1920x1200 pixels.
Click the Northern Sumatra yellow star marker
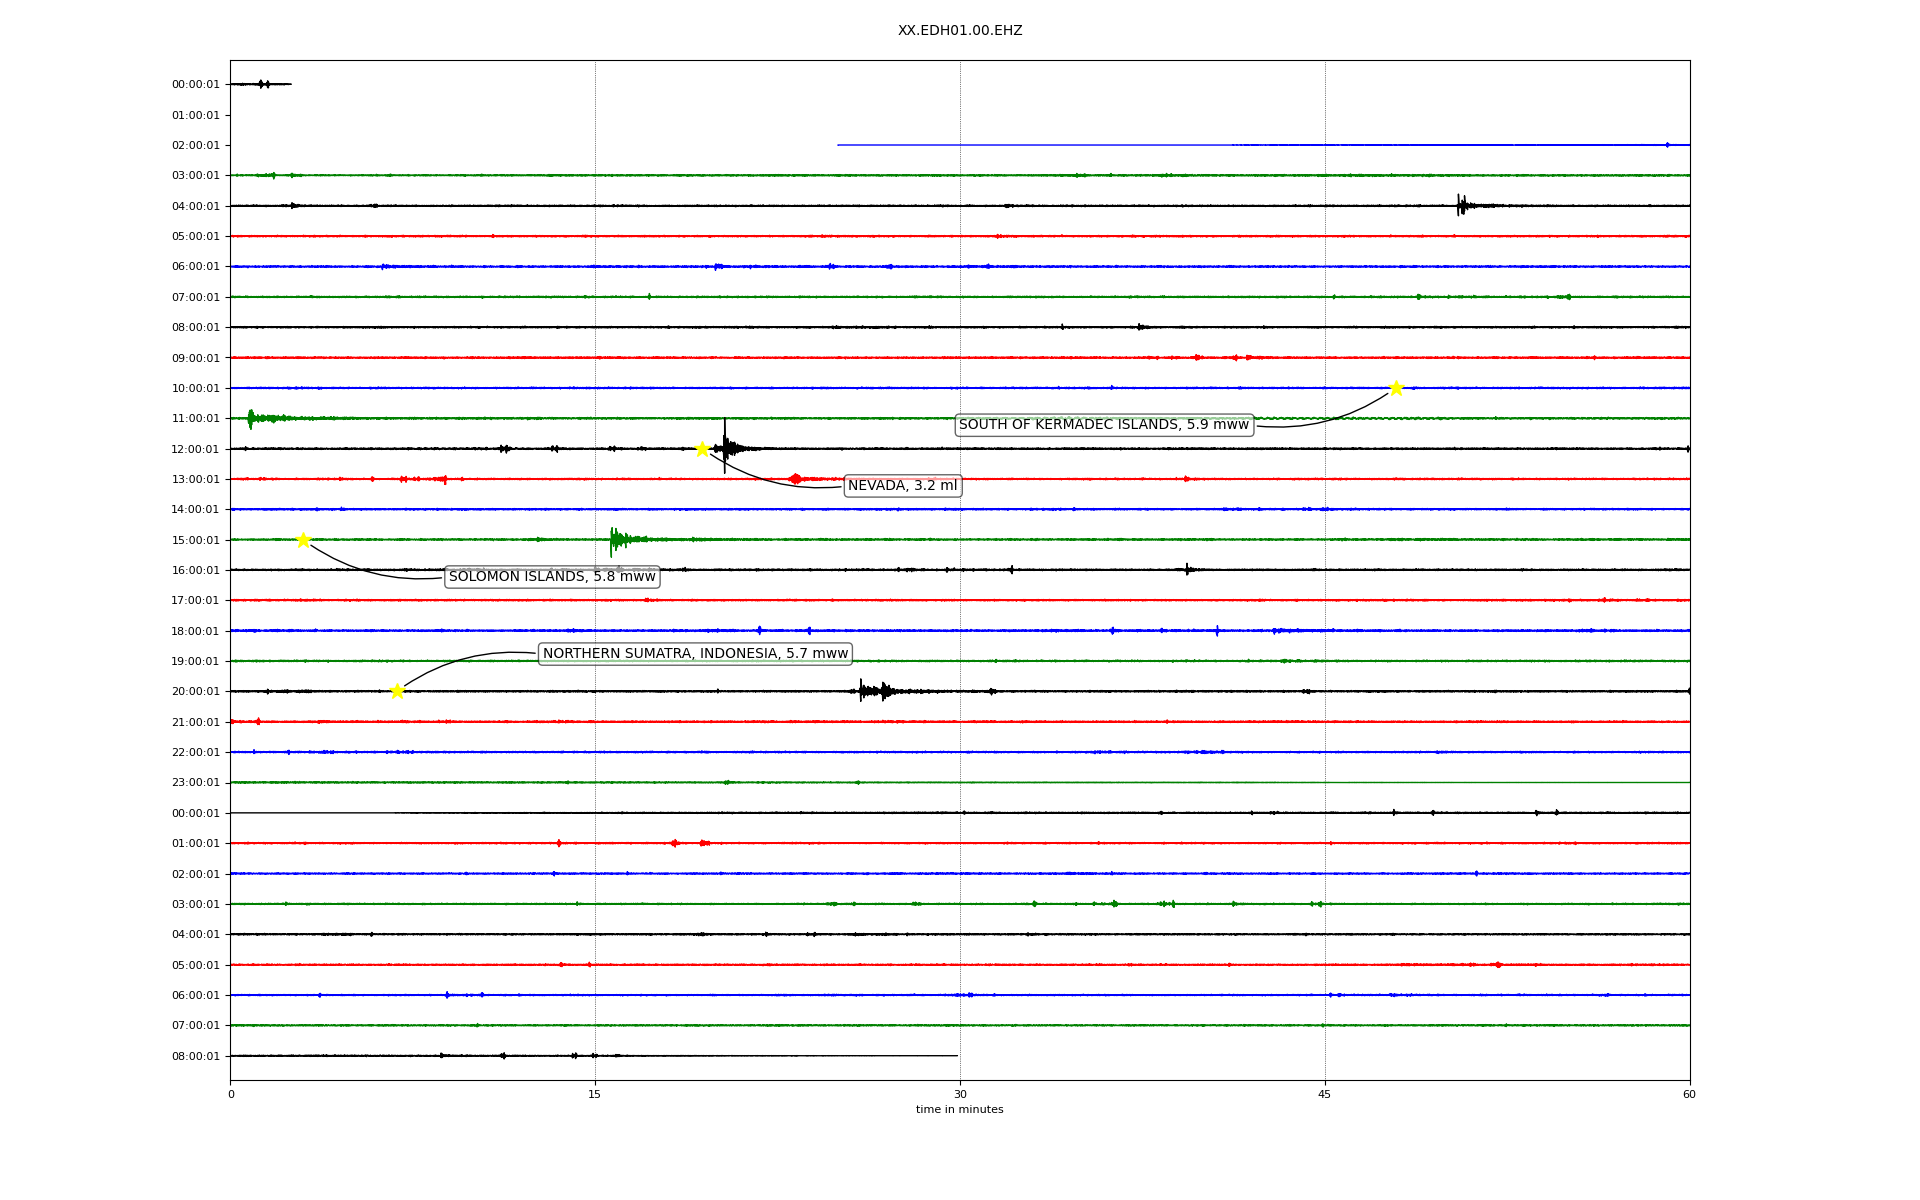point(397,691)
